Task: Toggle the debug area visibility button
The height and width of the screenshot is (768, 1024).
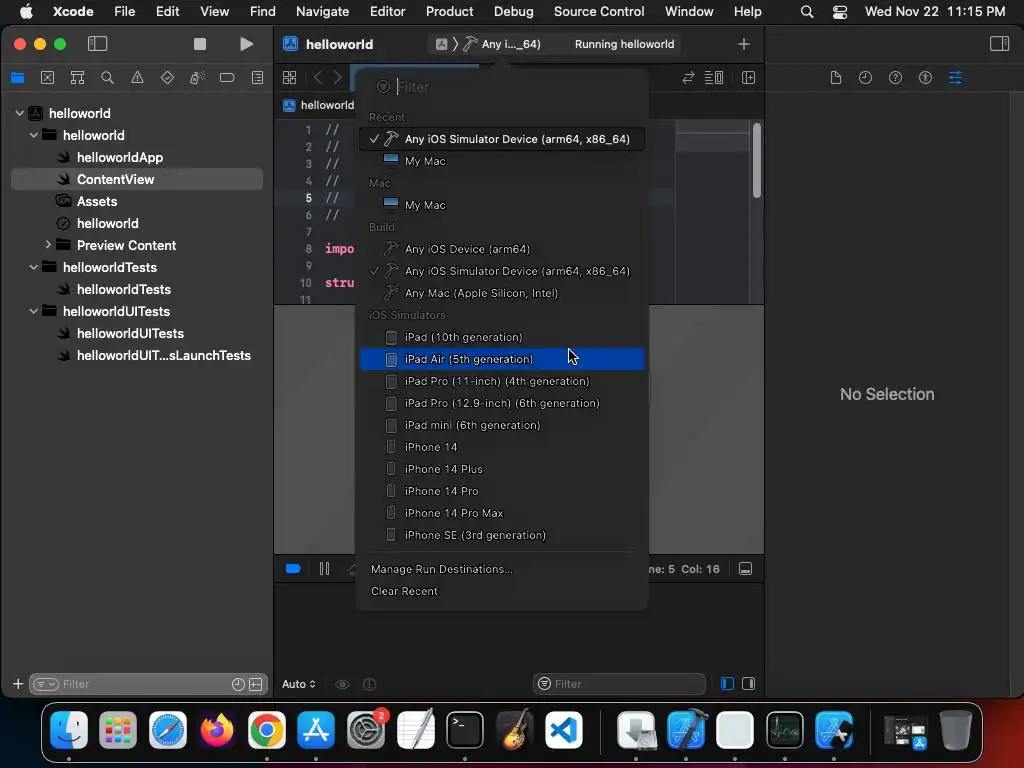Action: point(745,569)
